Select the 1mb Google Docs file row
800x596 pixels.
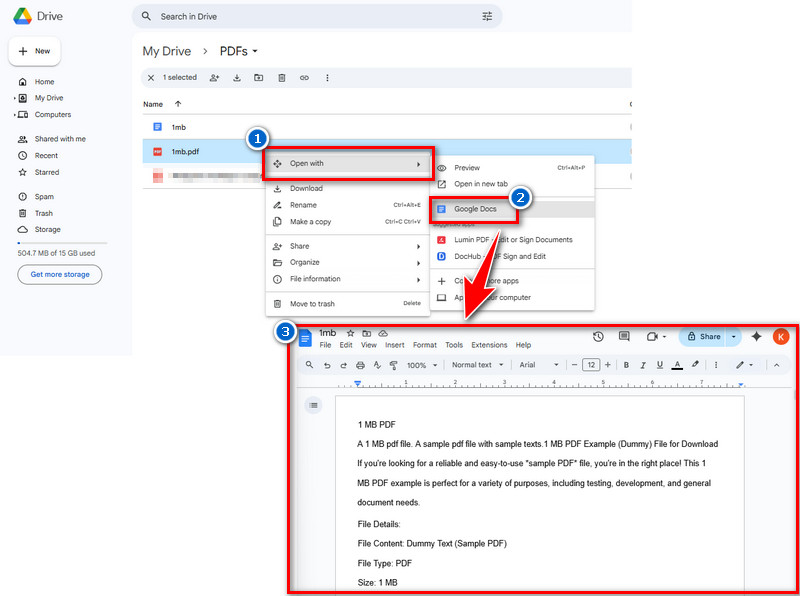click(x=387, y=127)
